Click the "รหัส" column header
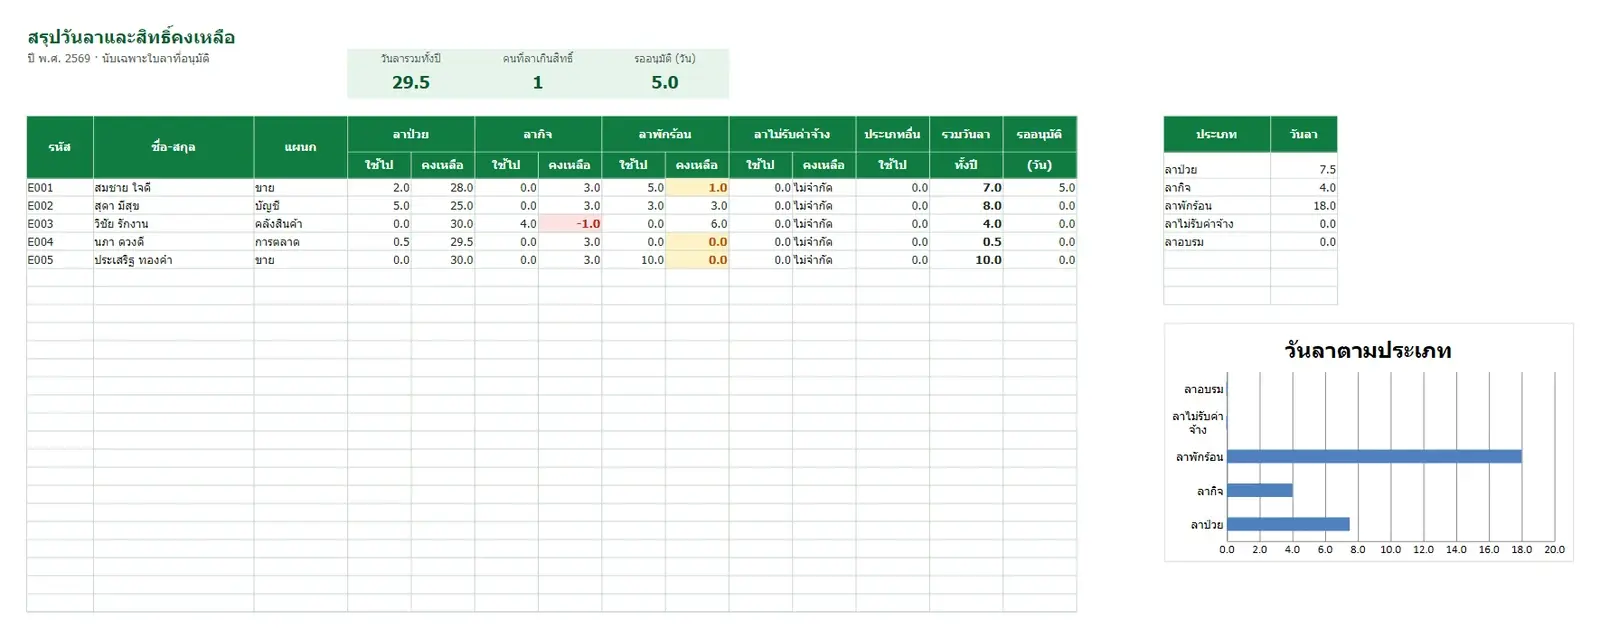The image size is (1600, 638). point(60,147)
